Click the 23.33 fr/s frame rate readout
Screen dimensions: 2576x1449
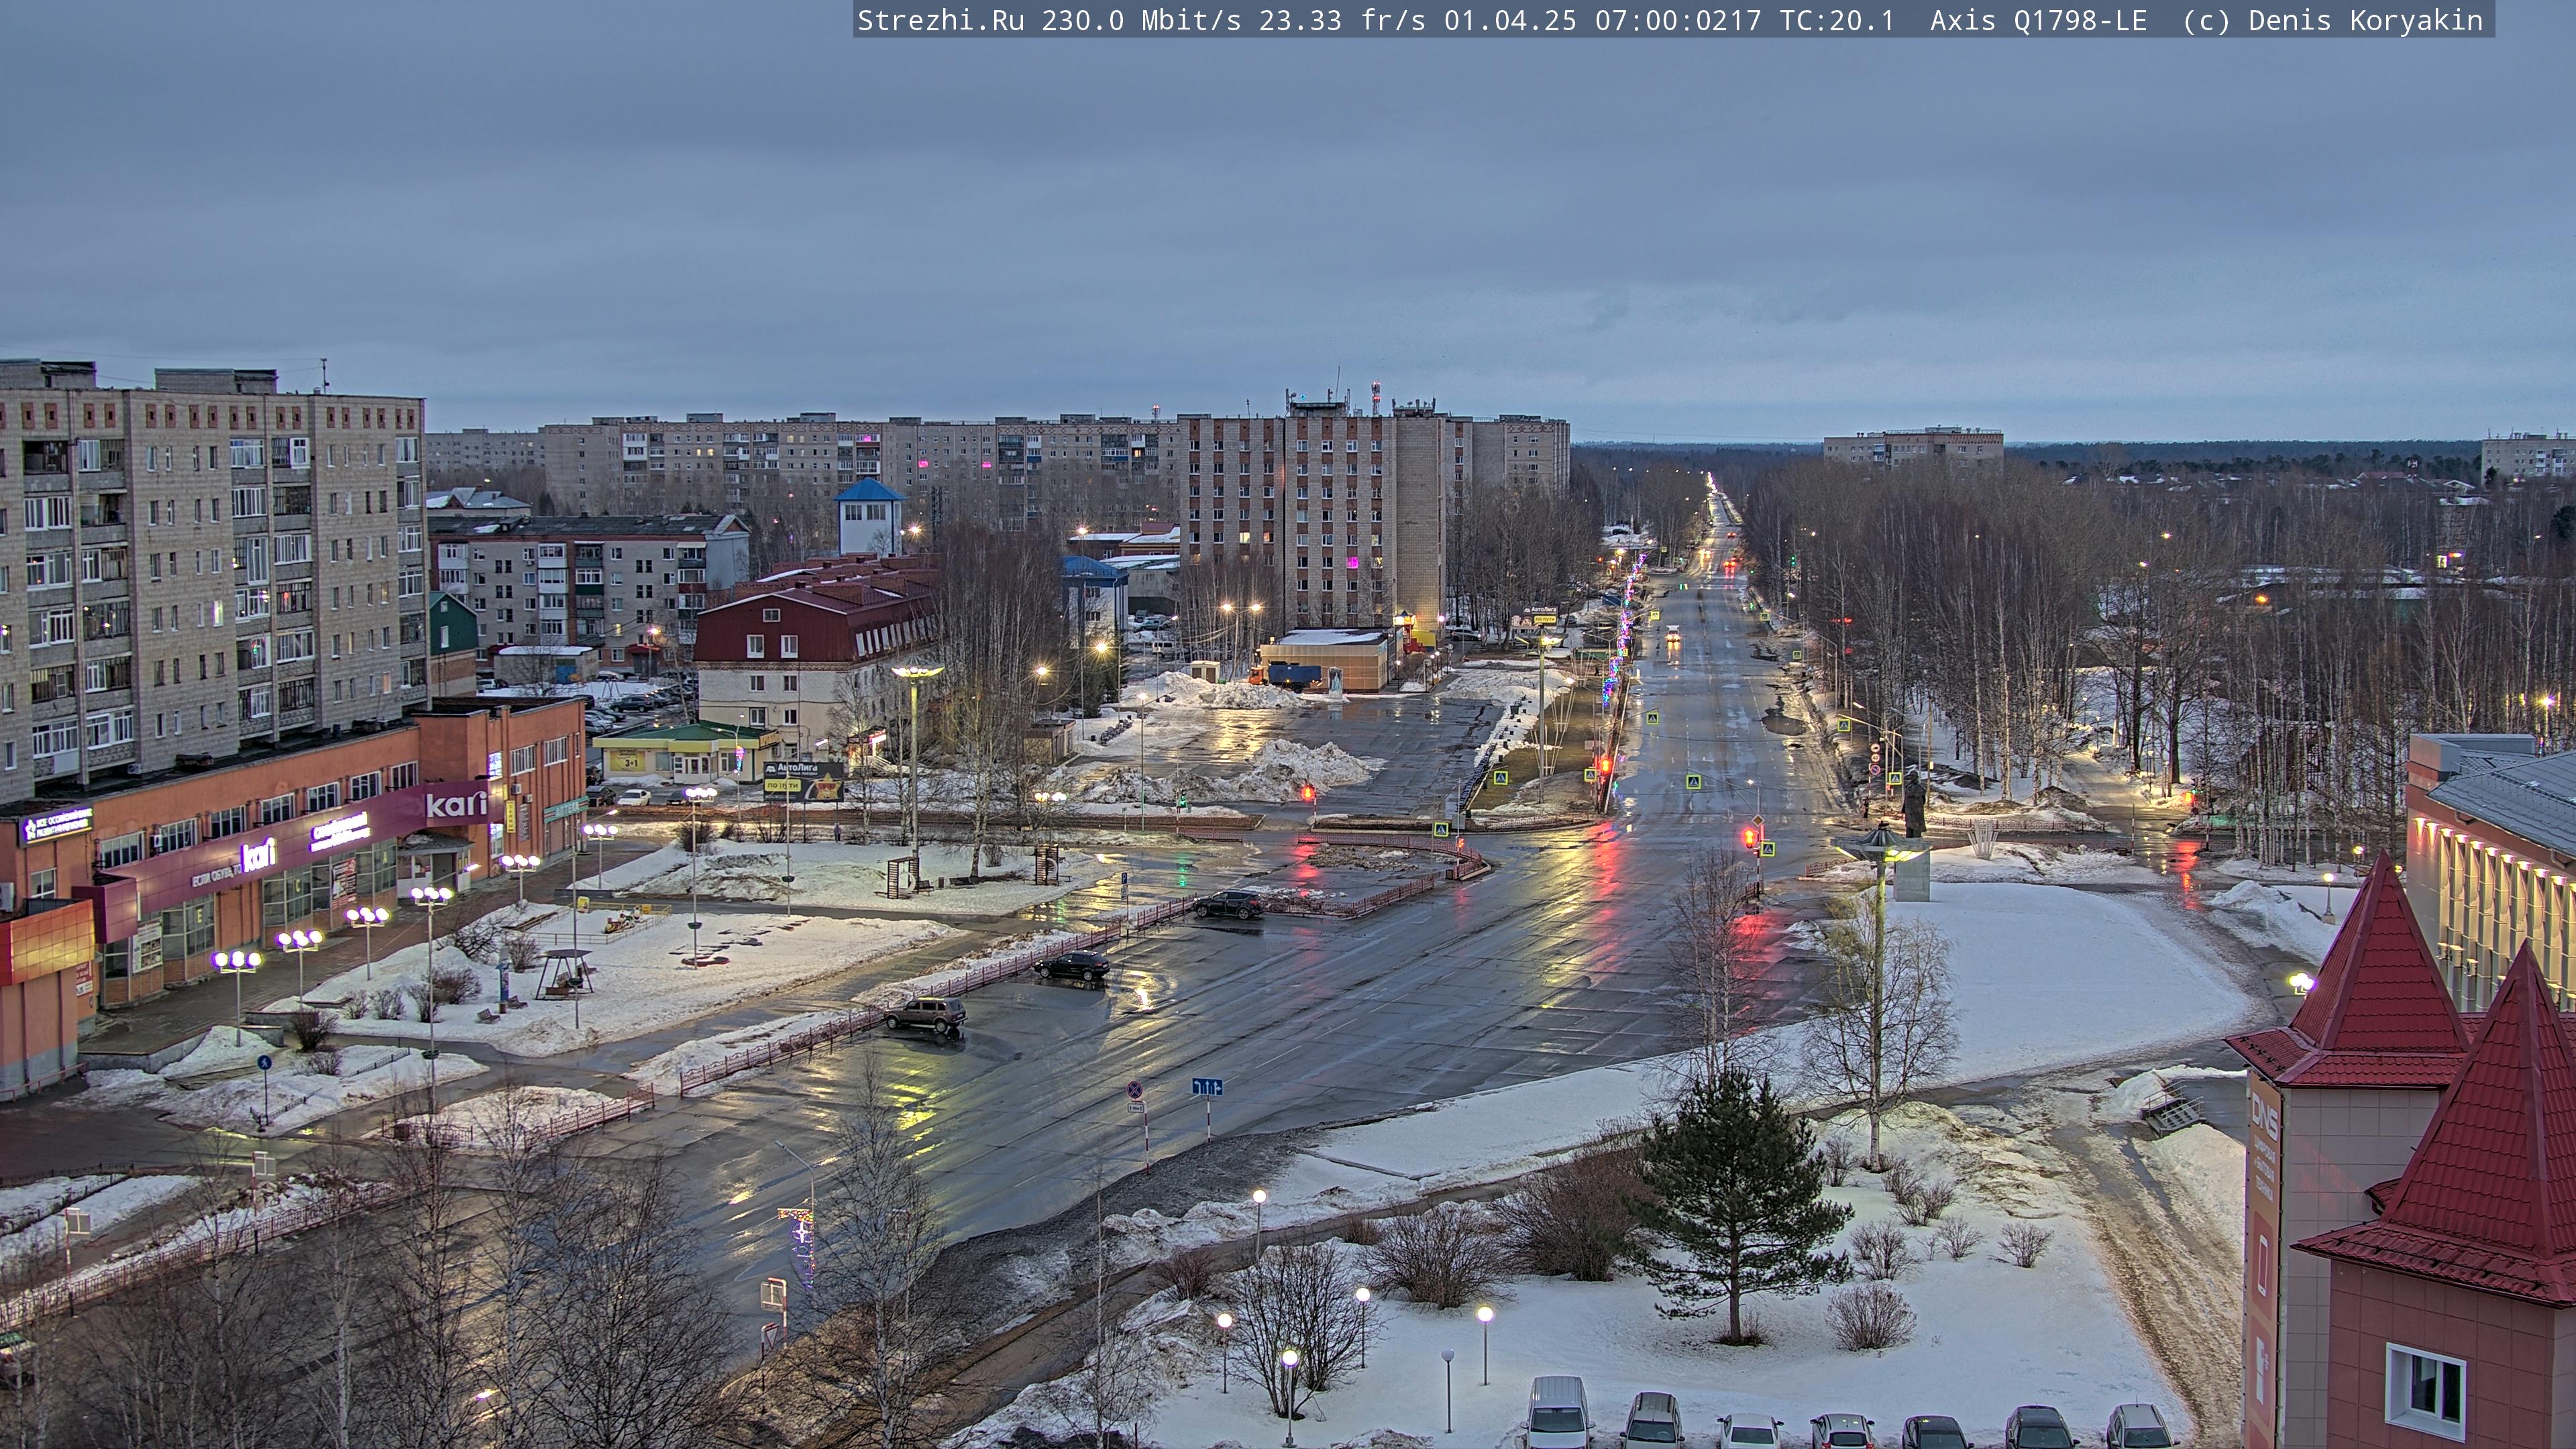(1342, 21)
